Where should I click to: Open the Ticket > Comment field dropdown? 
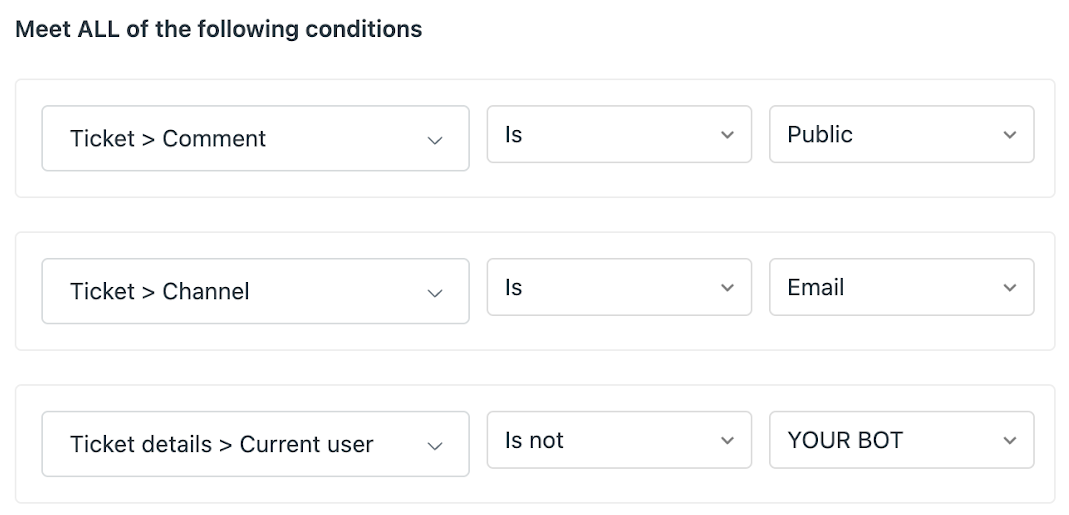click(x=254, y=139)
